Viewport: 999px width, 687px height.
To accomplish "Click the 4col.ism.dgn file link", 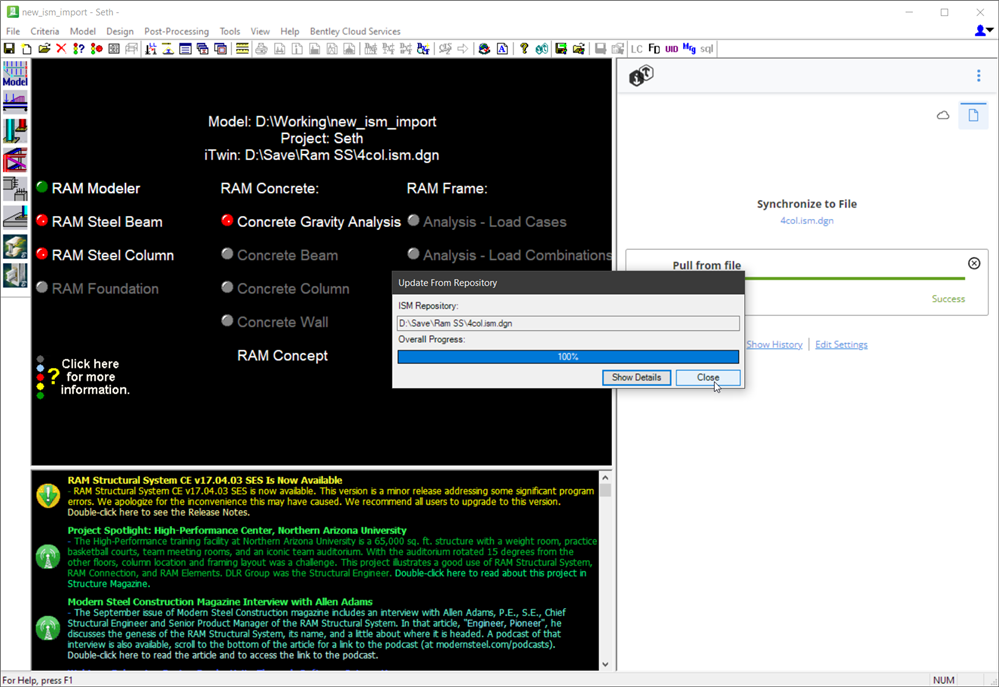I will point(807,221).
